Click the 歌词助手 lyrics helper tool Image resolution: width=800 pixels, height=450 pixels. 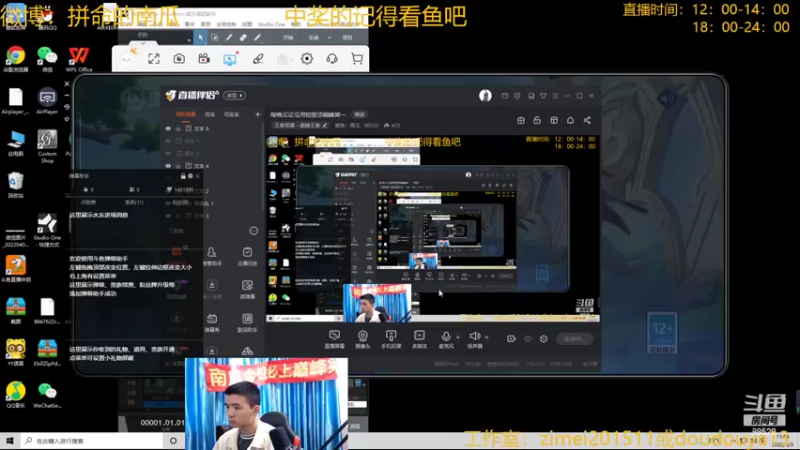point(247,322)
